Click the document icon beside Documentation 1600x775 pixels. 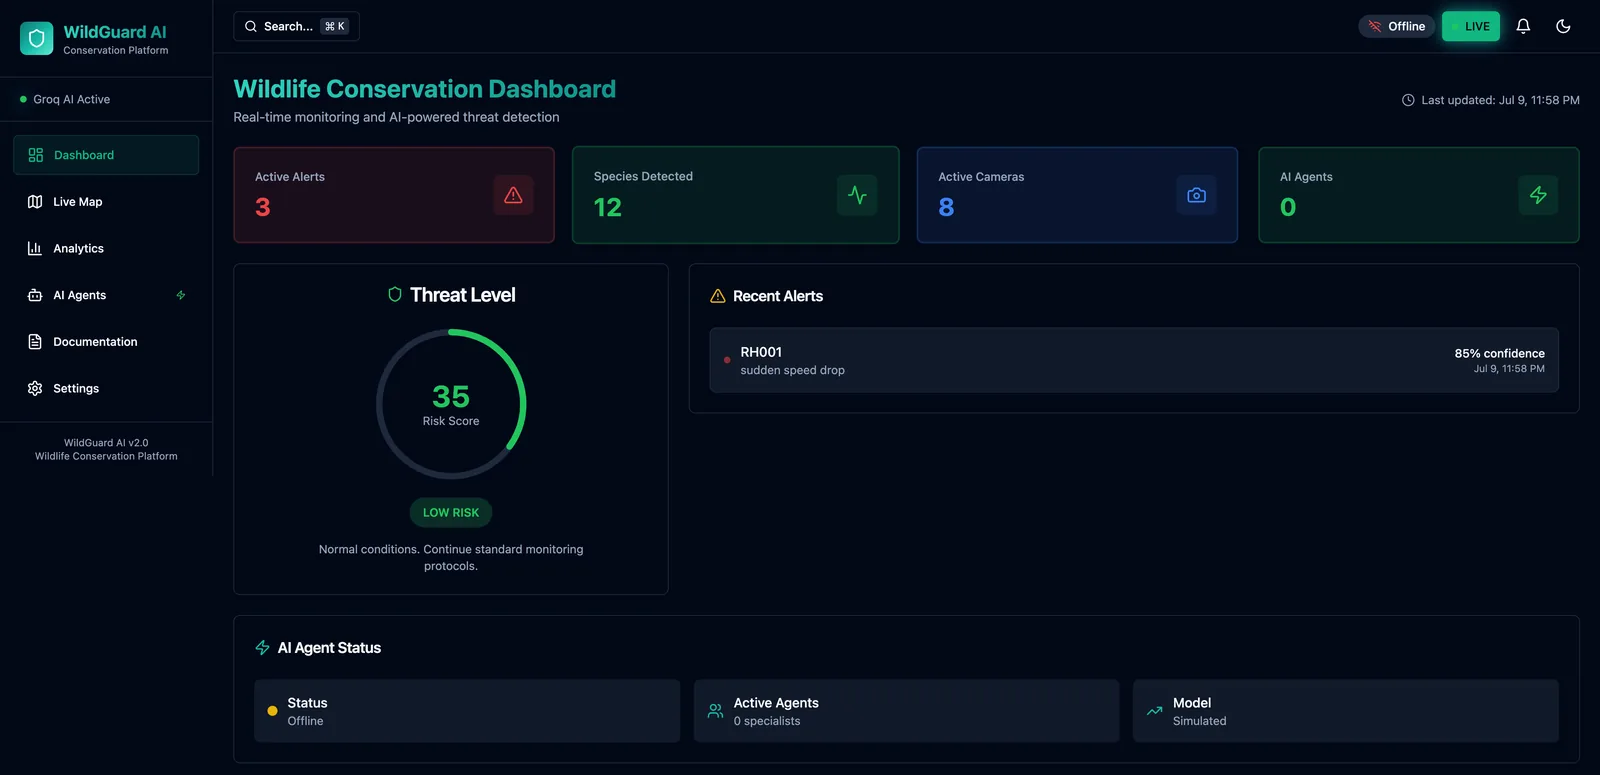pyautogui.click(x=35, y=342)
